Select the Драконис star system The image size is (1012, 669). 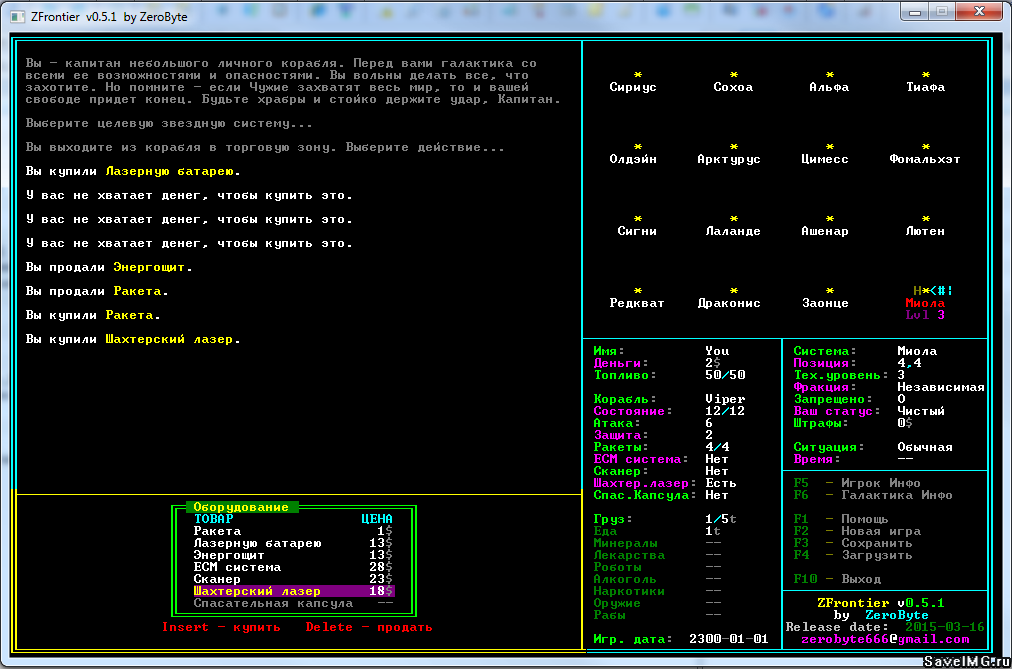tap(729, 303)
